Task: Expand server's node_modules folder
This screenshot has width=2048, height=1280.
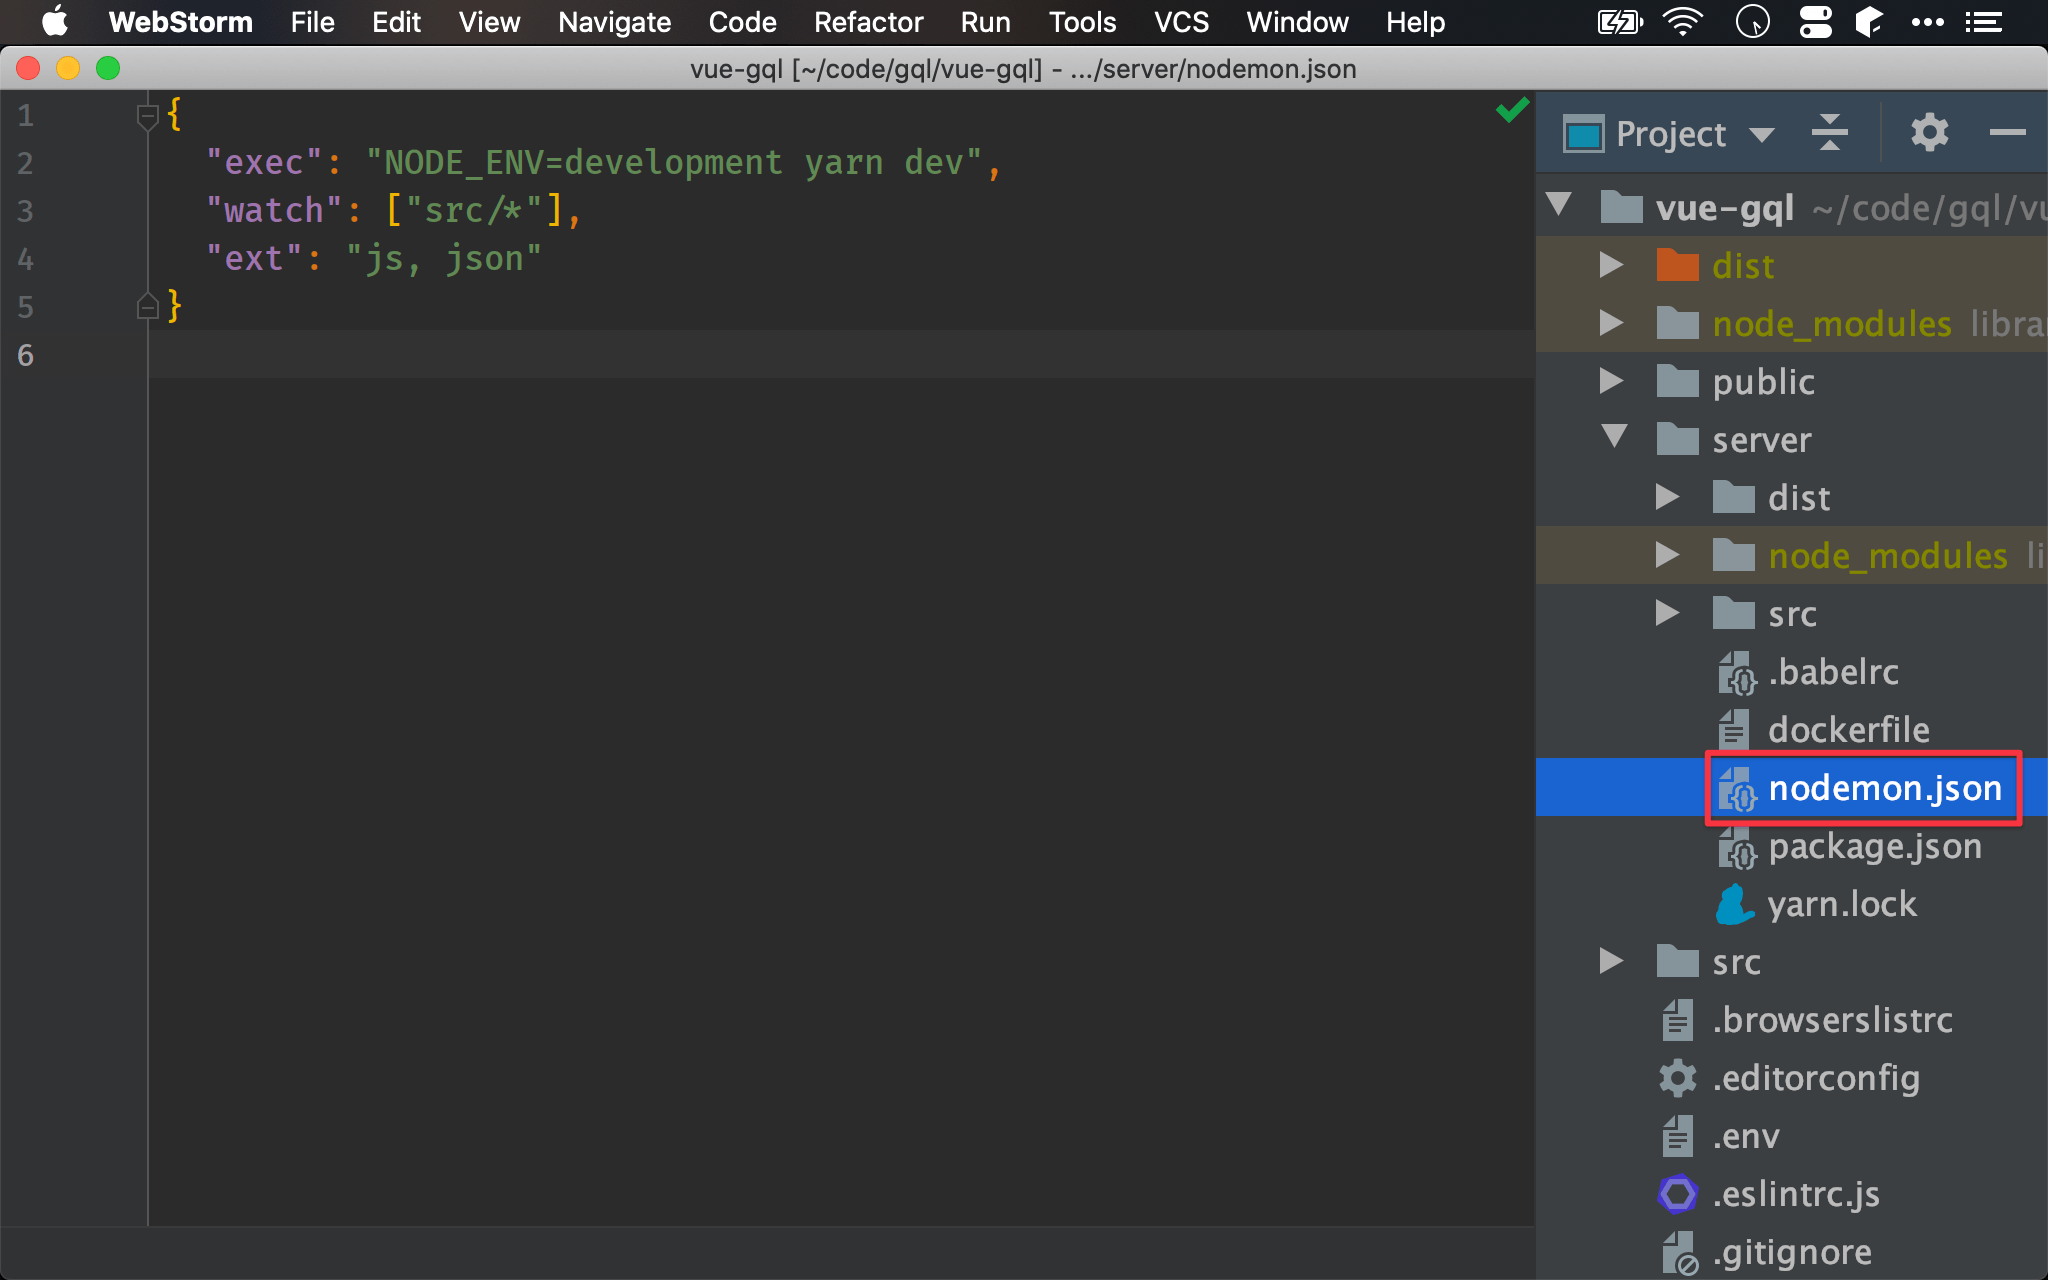Action: (x=1667, y=555)
